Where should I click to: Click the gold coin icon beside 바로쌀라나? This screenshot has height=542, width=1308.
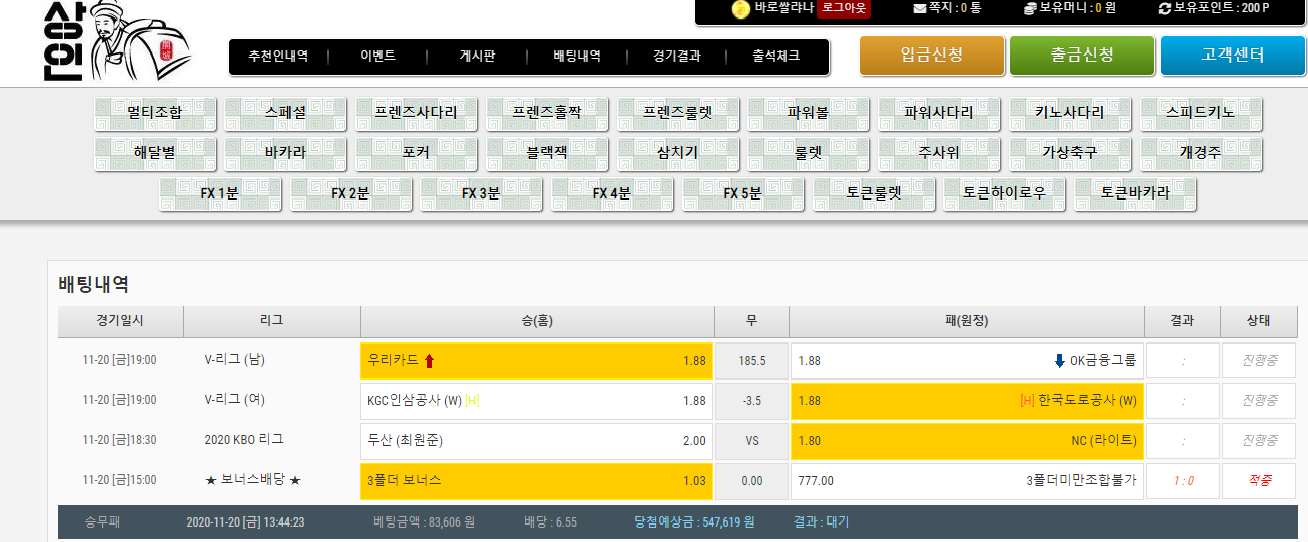(x=740, y=9)
